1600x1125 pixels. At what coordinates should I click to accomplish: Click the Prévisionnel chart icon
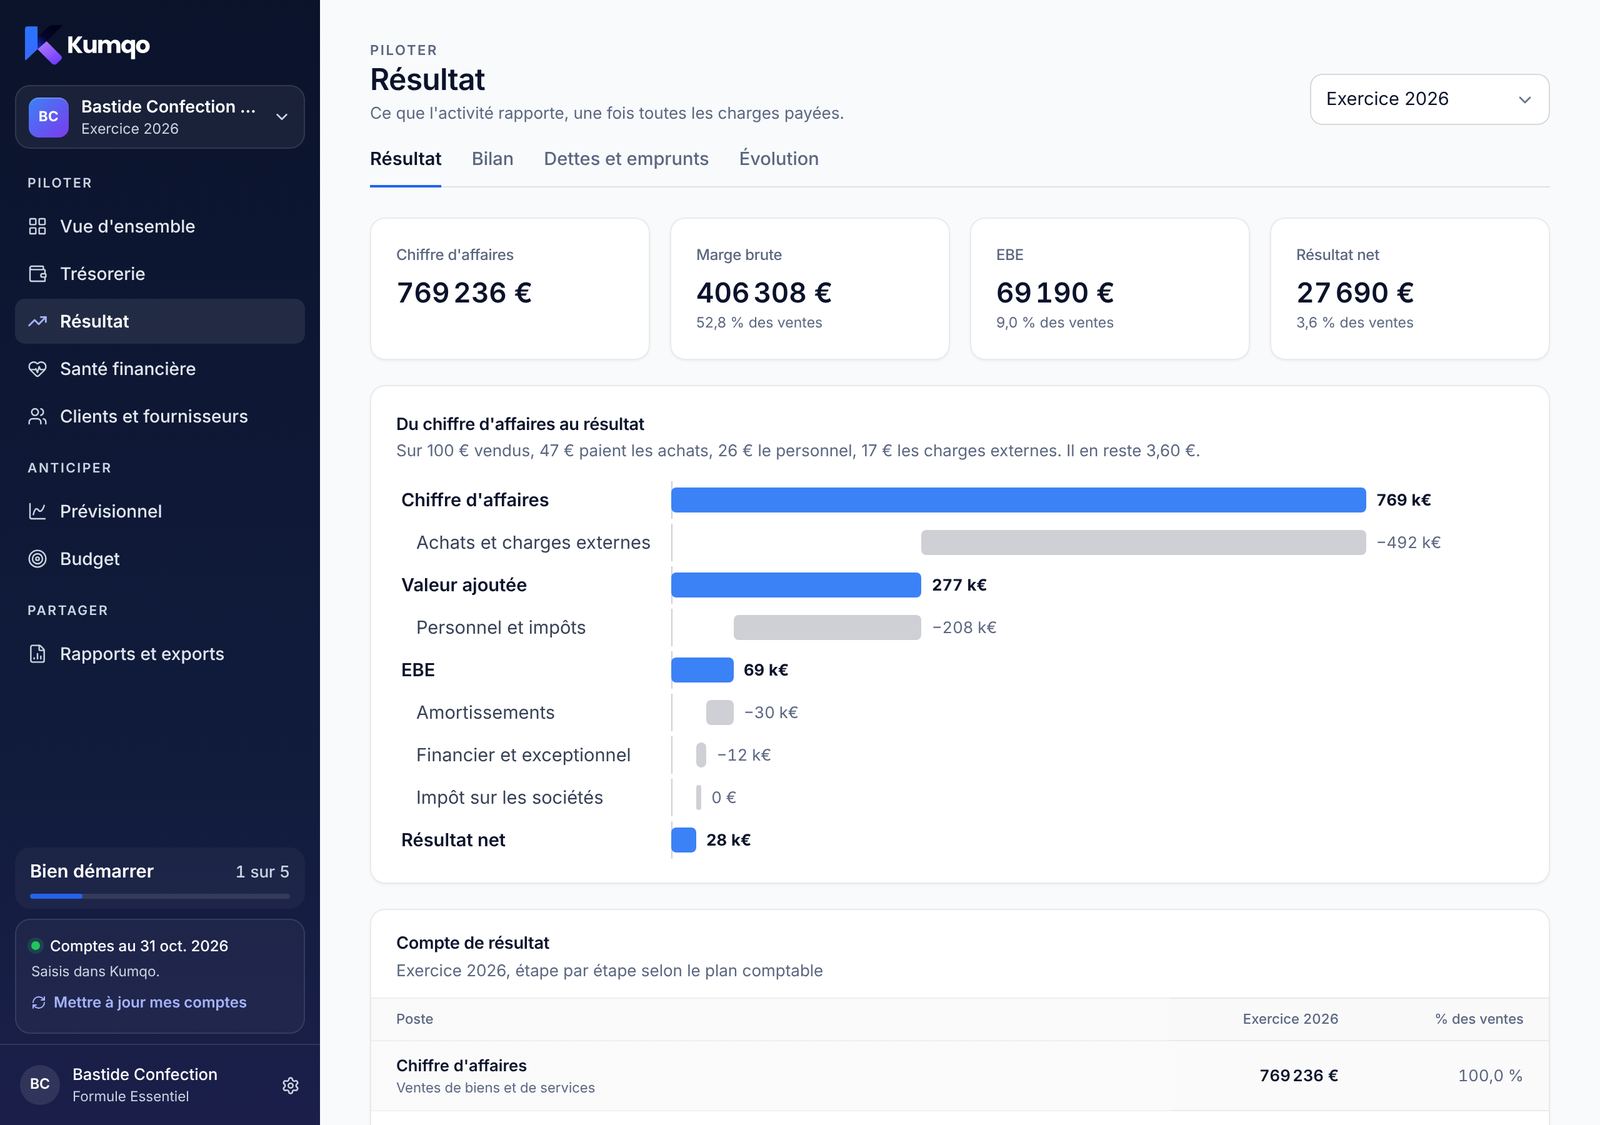pos(37,511)
